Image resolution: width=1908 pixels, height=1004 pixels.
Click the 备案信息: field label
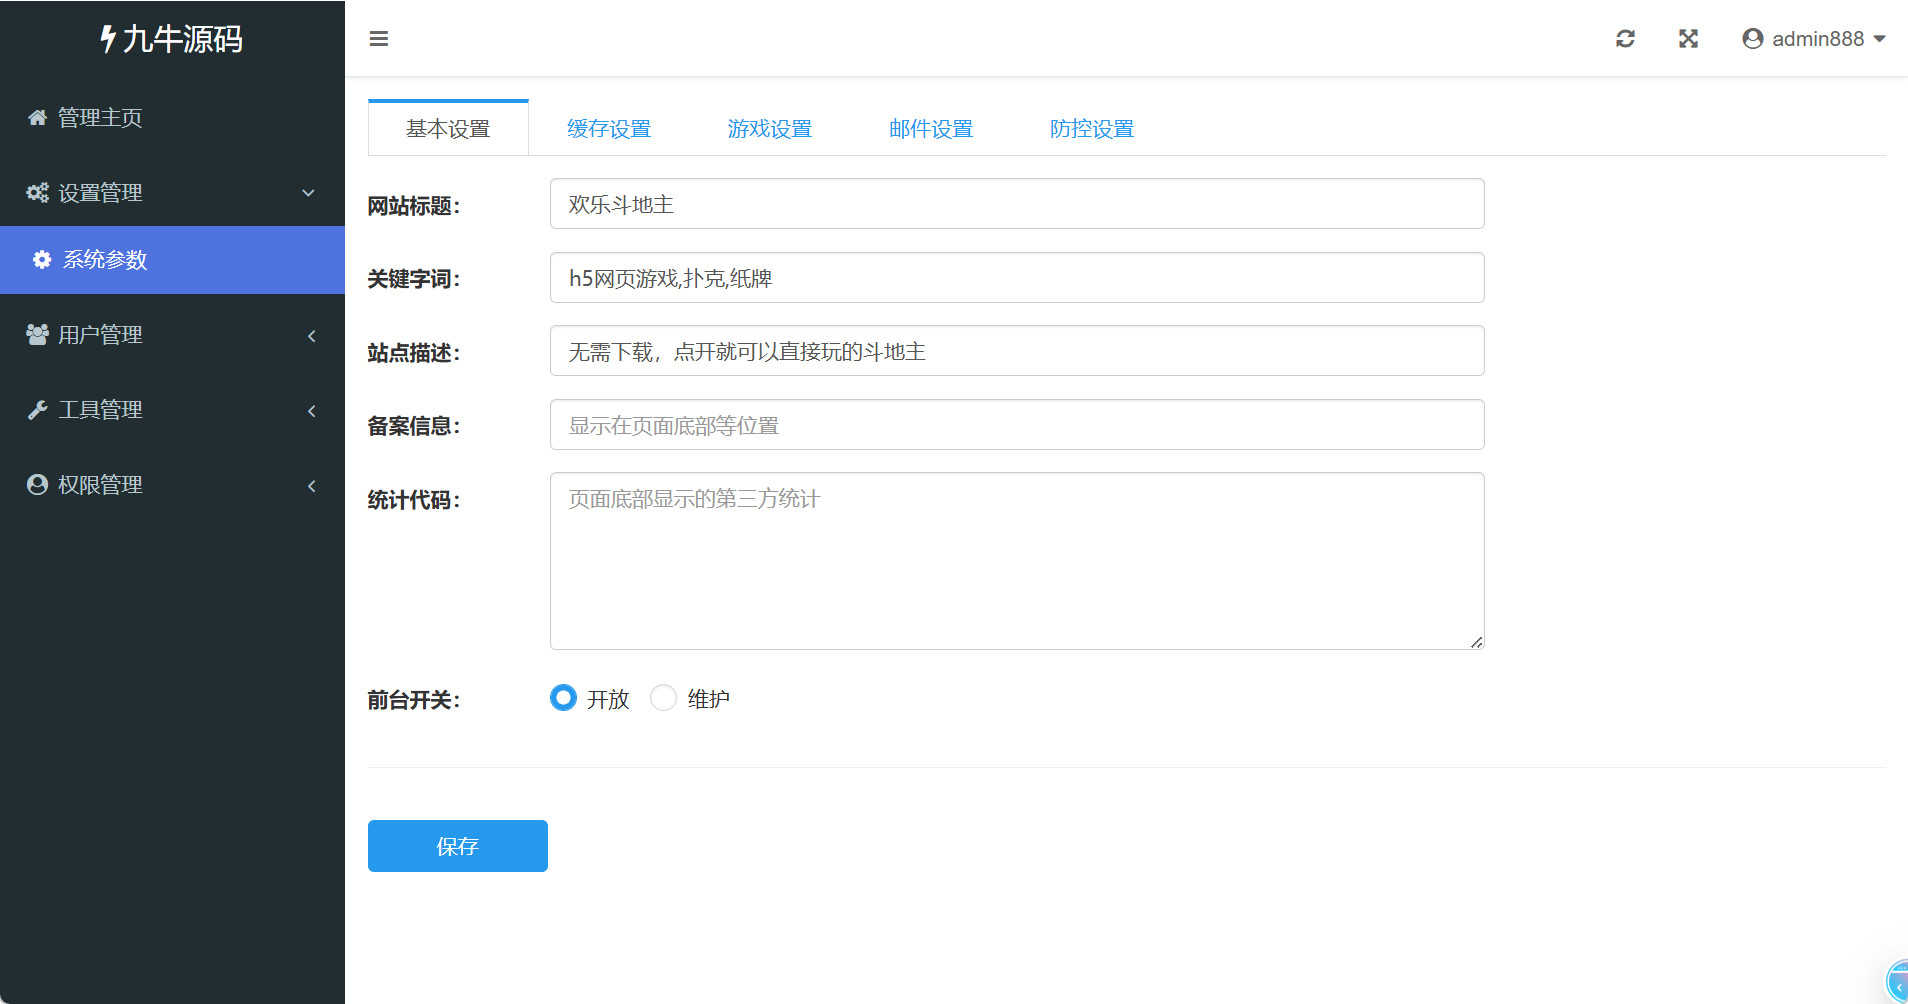pos(414,426)
